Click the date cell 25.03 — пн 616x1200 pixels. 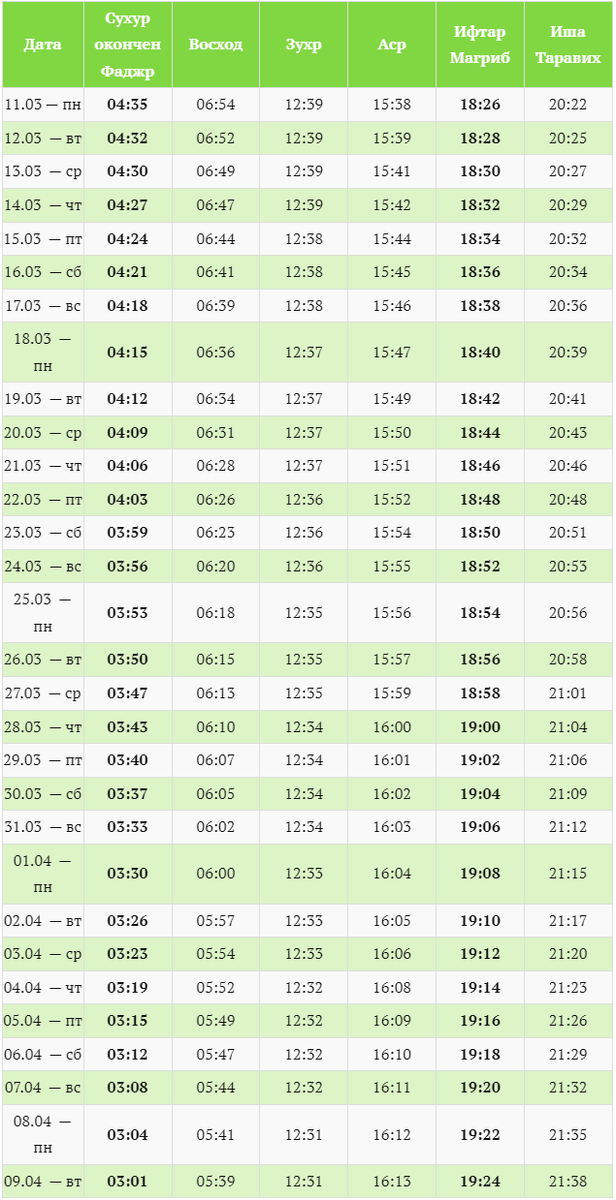click(42, 613)
